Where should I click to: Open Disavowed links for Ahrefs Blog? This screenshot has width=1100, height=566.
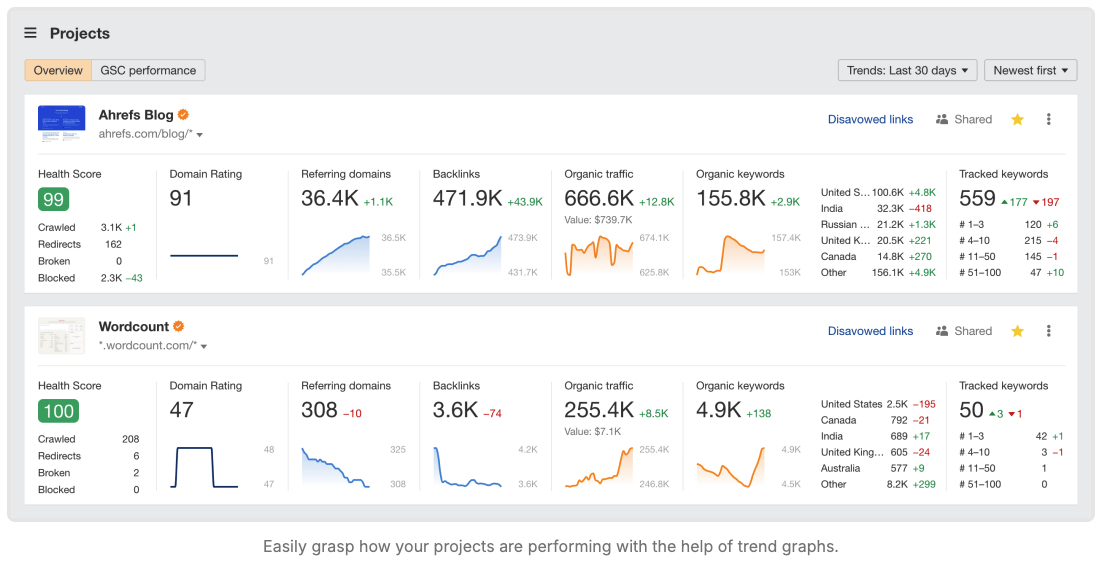(x=870, y=119)
